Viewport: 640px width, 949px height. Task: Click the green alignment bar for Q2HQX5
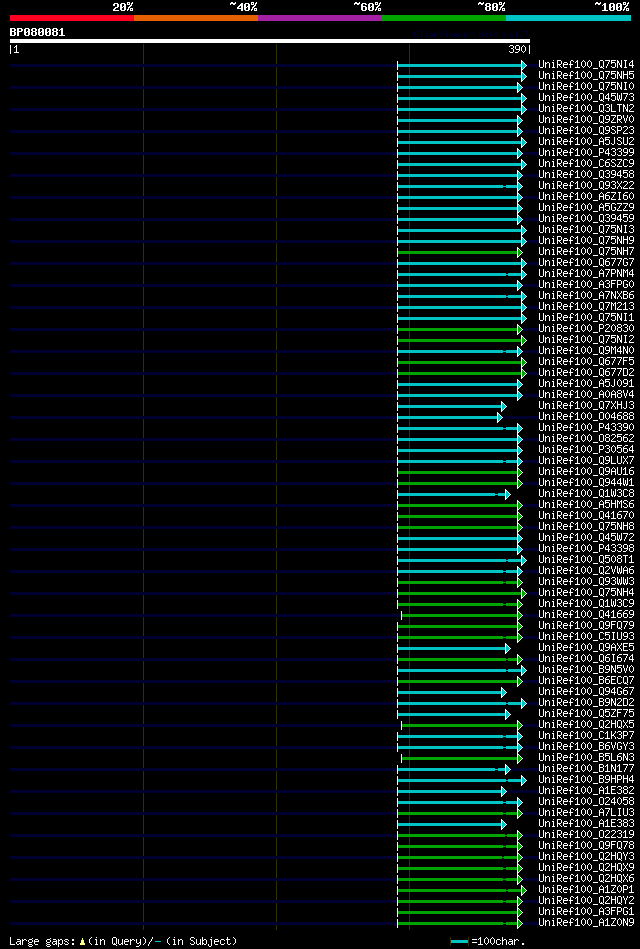click(461, 725)
